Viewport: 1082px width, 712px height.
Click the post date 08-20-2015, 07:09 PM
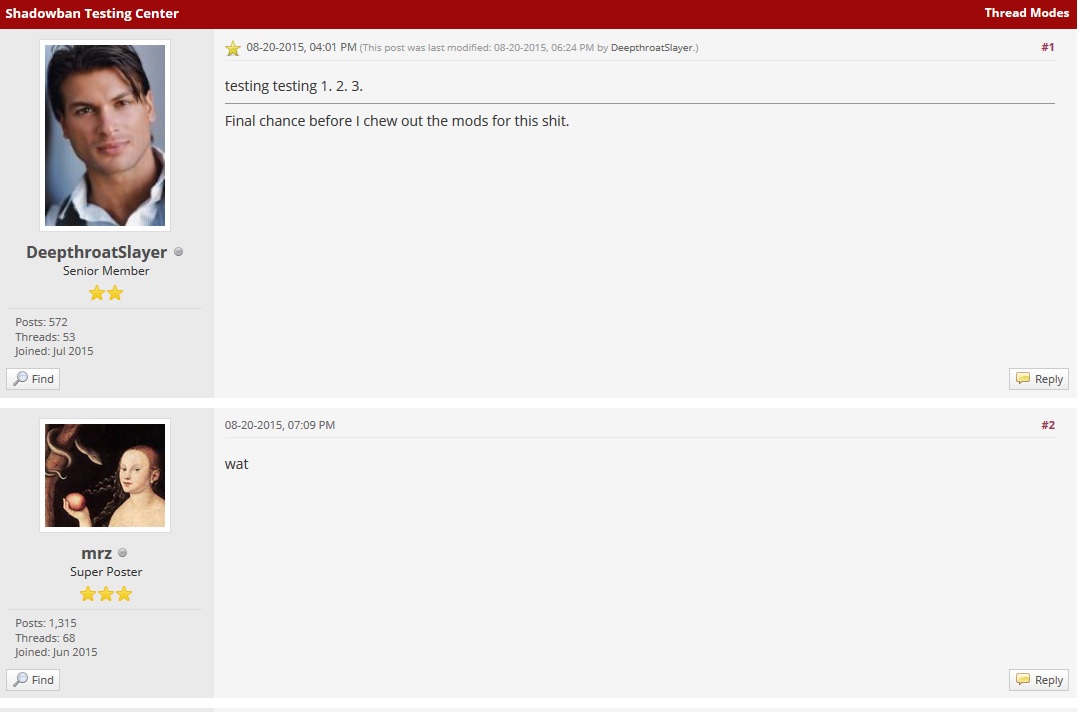[279, 425]
